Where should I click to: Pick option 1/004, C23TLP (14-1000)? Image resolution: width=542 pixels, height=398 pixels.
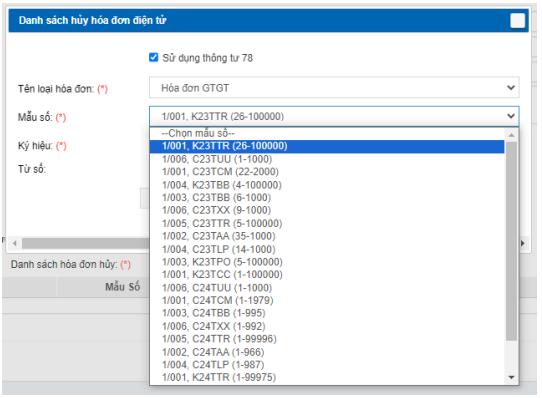[x=327, y=249]
